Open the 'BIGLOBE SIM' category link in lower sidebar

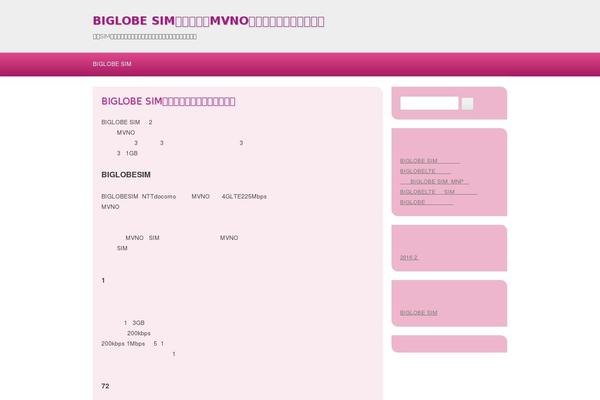(419, 313)
